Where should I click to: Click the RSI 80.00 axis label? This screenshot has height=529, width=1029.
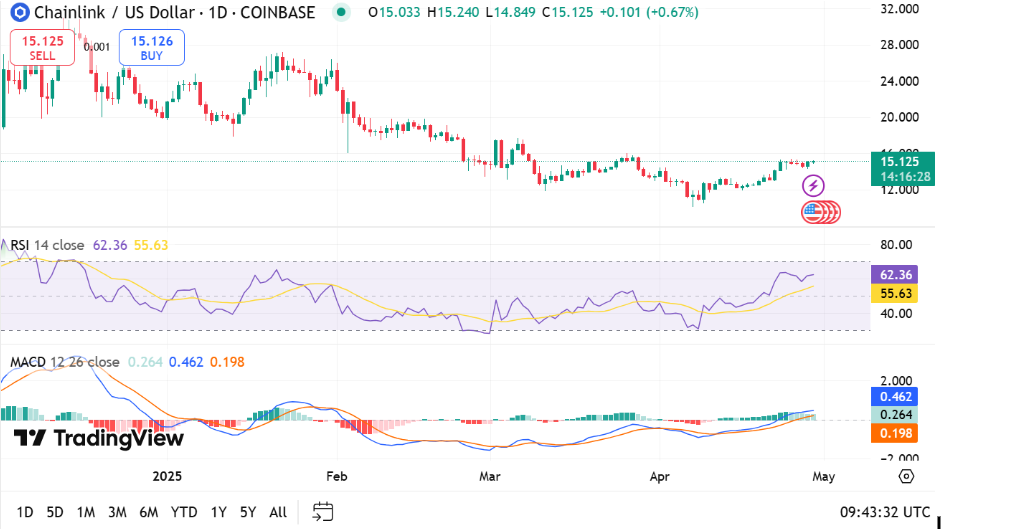coord(896,245)
